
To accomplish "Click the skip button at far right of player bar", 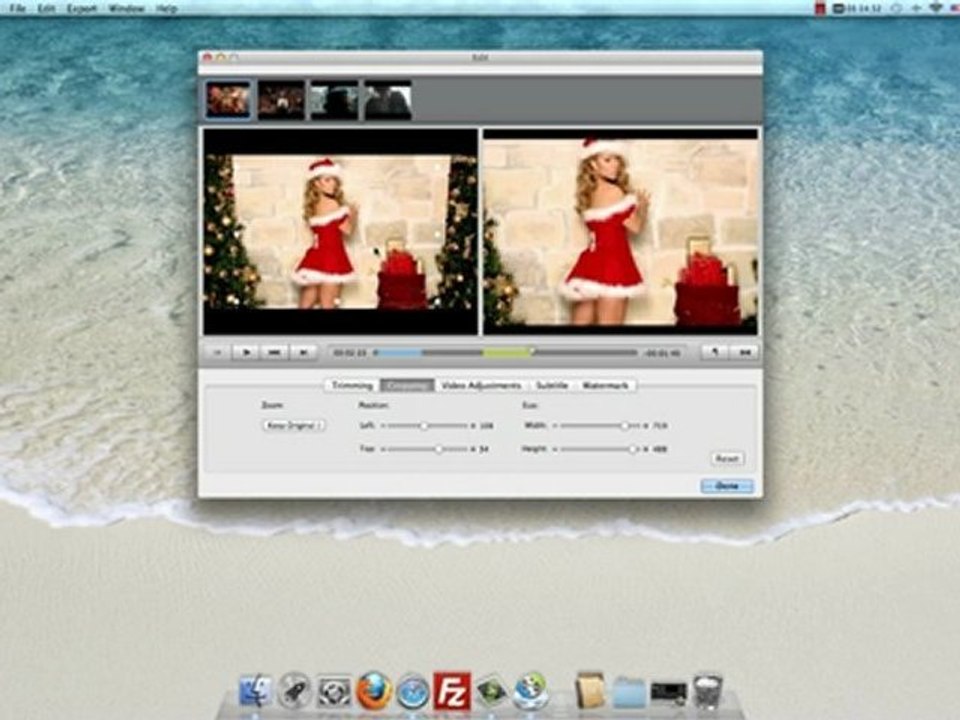I will [744, 352].
